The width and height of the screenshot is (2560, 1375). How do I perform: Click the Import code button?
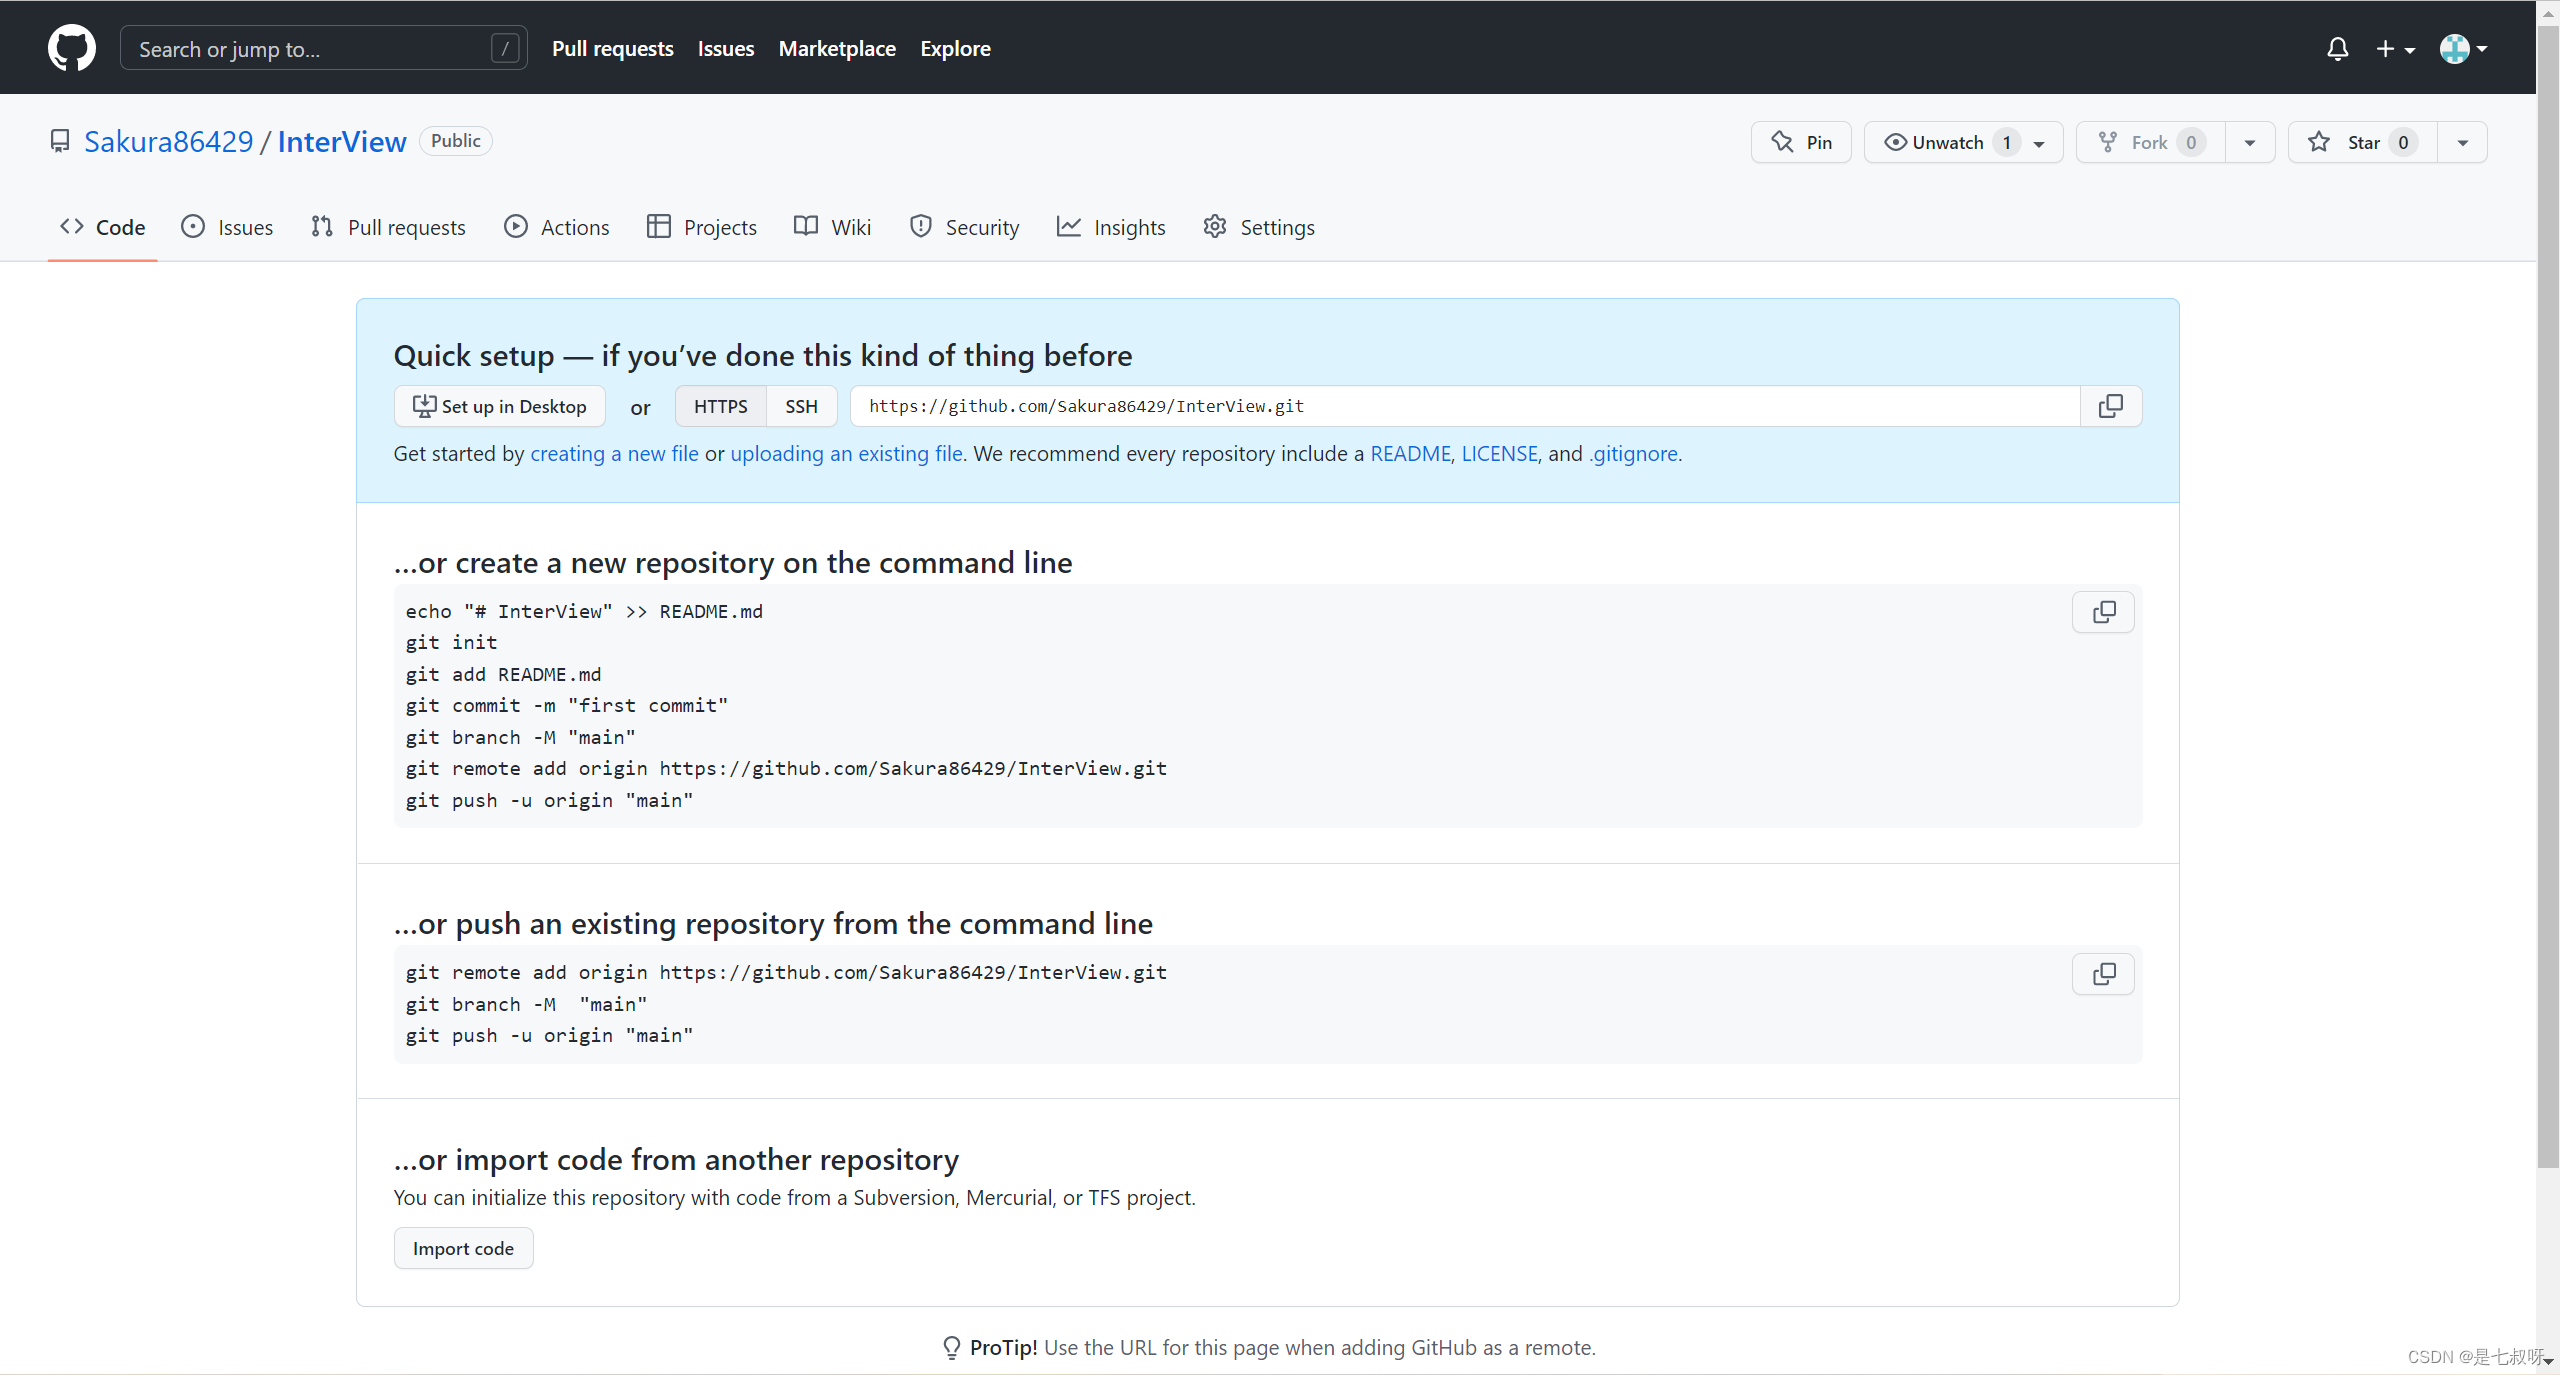[x=462, y=1248]
